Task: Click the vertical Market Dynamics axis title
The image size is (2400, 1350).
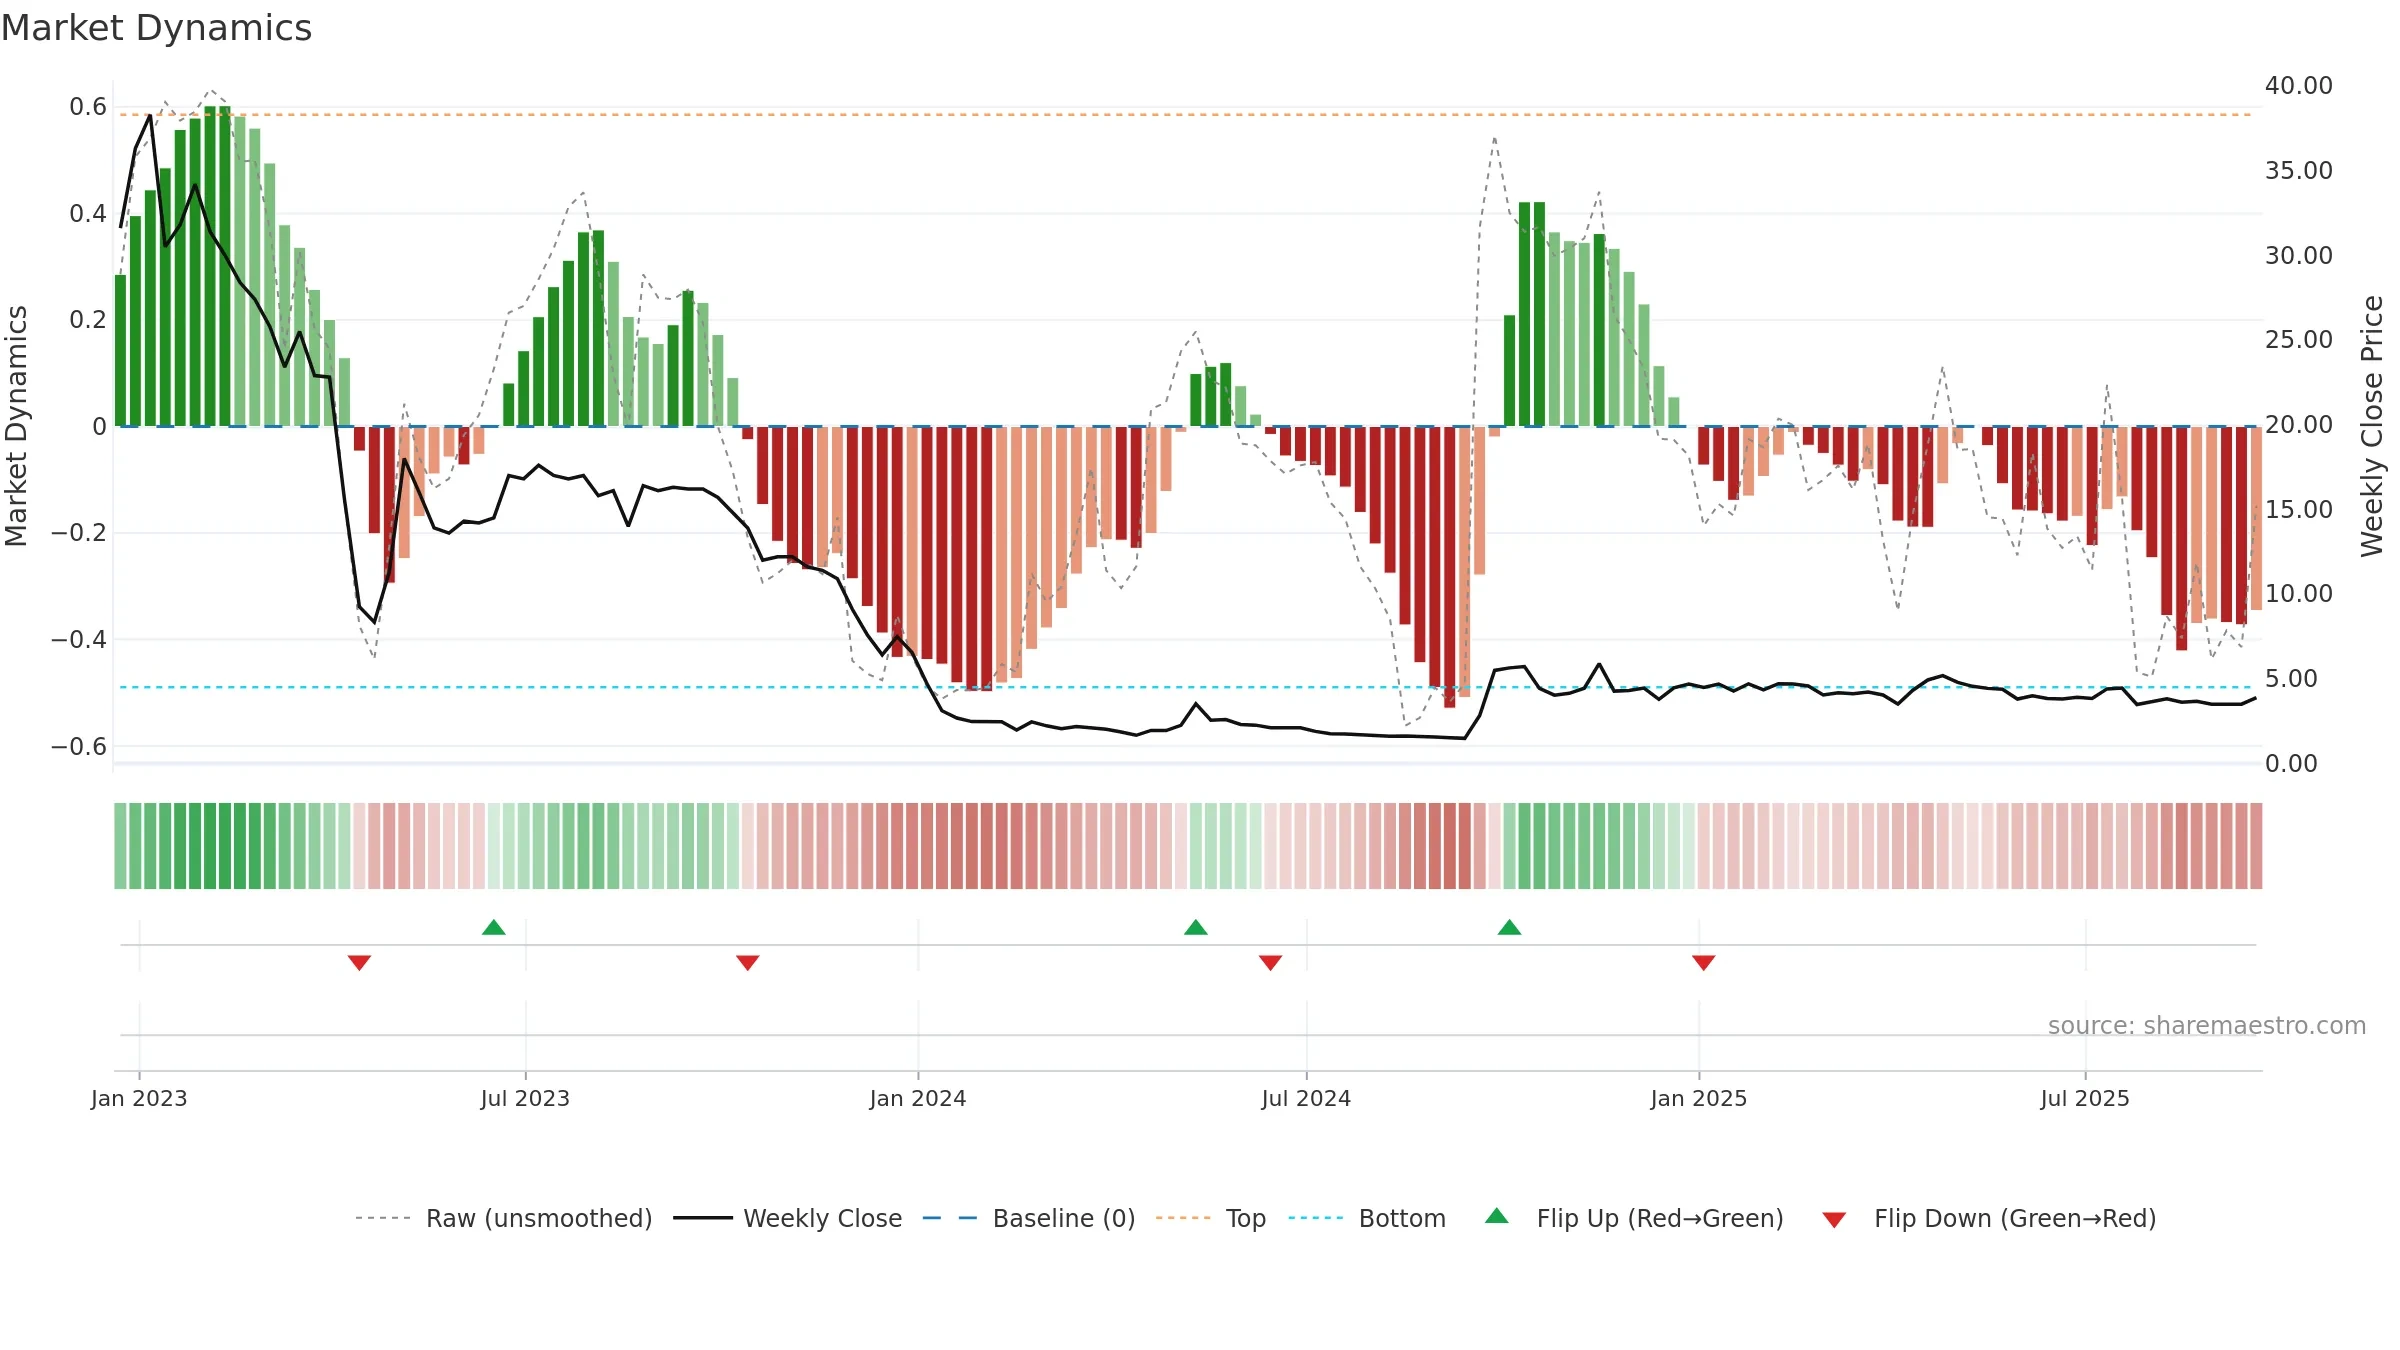Action: point(16,426)
